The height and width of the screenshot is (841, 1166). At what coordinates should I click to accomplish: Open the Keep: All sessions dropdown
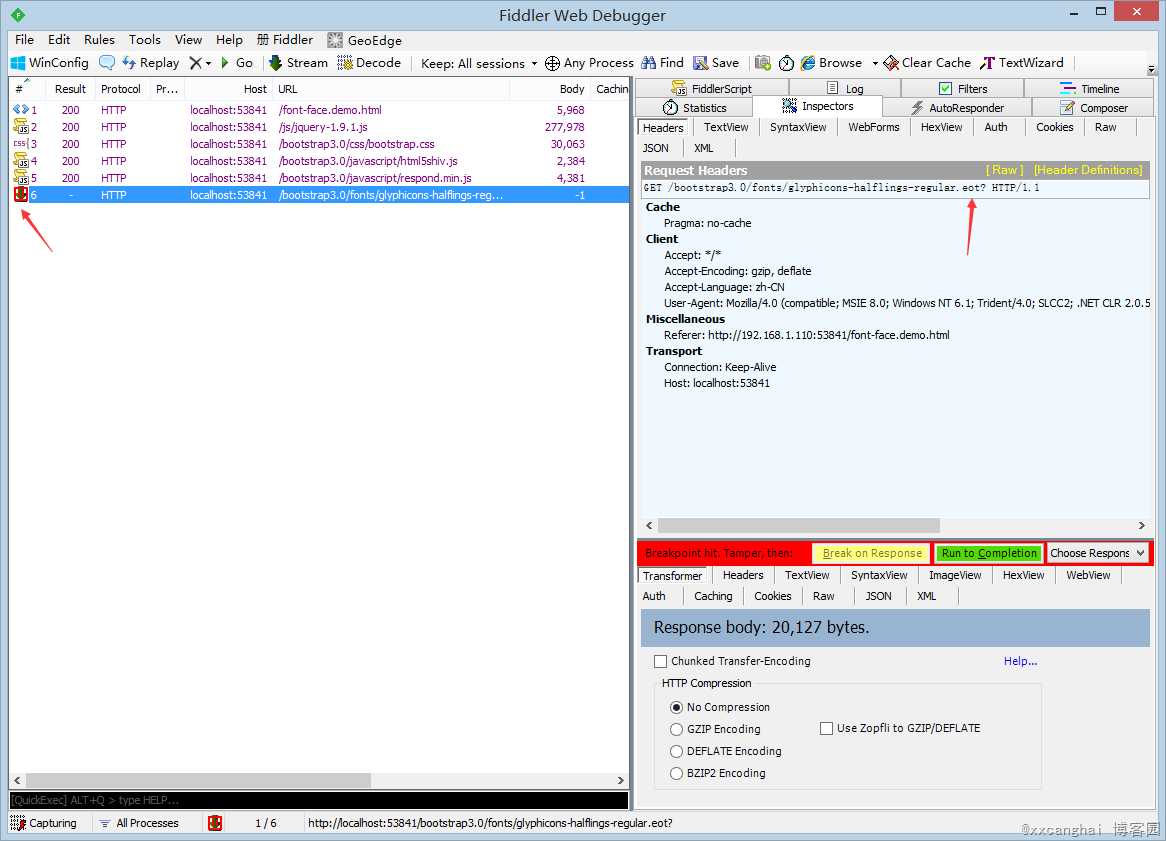tap(479, 63)
